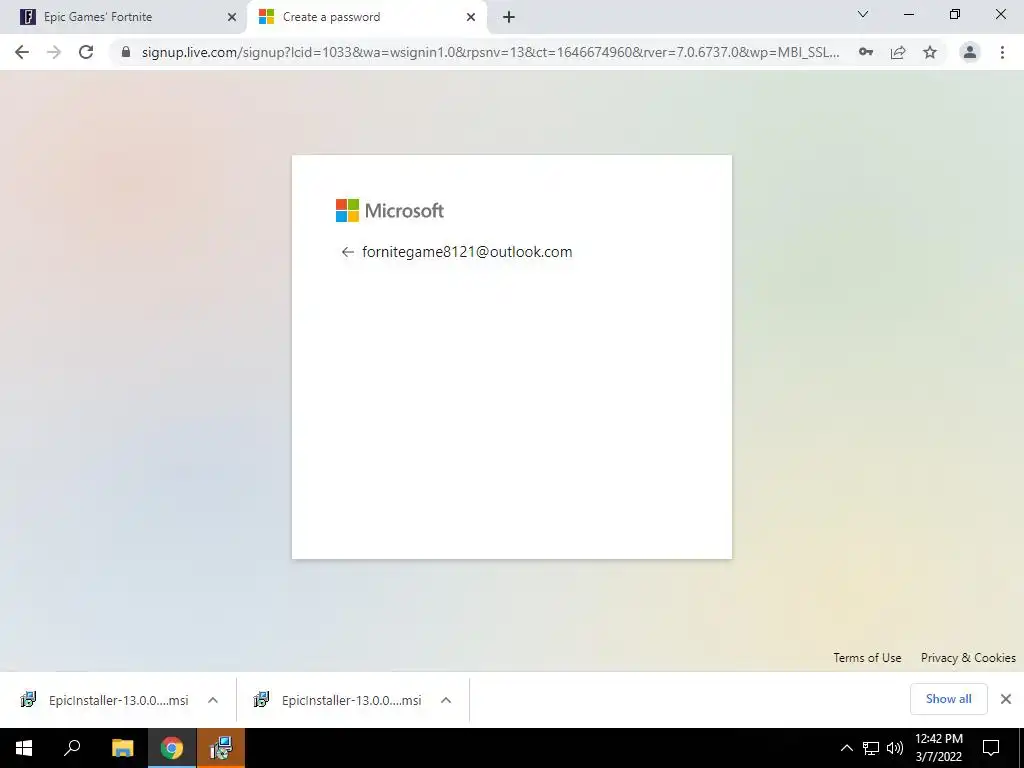Open saved passwords key icon in address bar

pyautogui.click(x=866, y=52)
